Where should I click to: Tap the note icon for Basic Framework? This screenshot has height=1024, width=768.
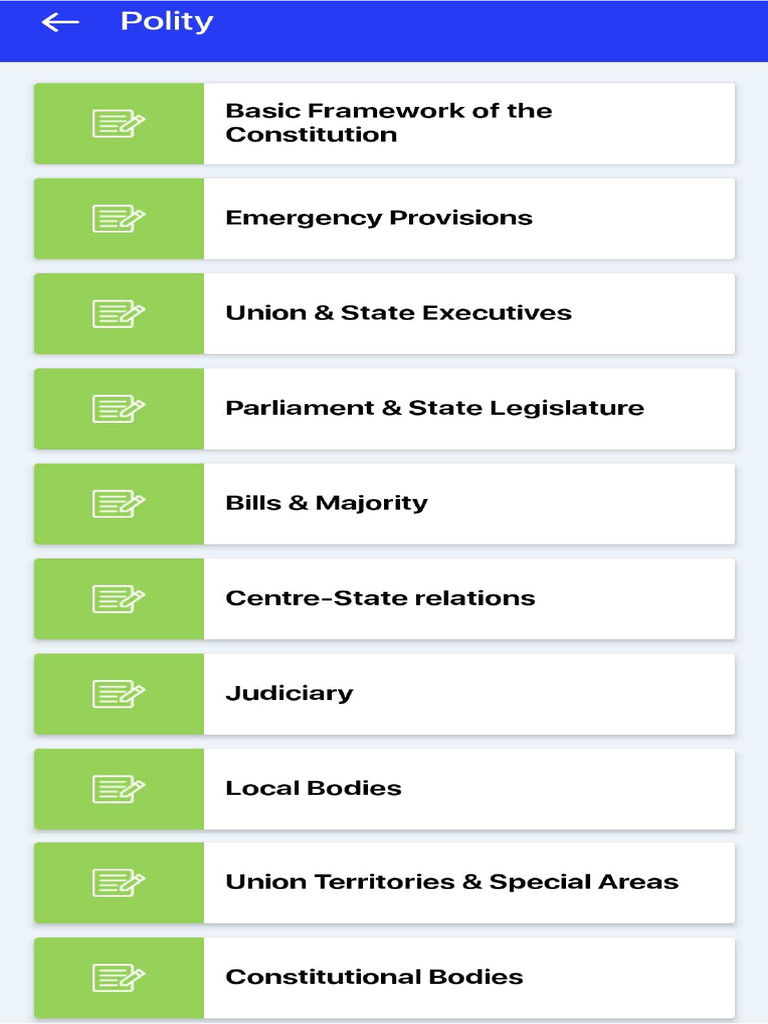coord(118,123)
